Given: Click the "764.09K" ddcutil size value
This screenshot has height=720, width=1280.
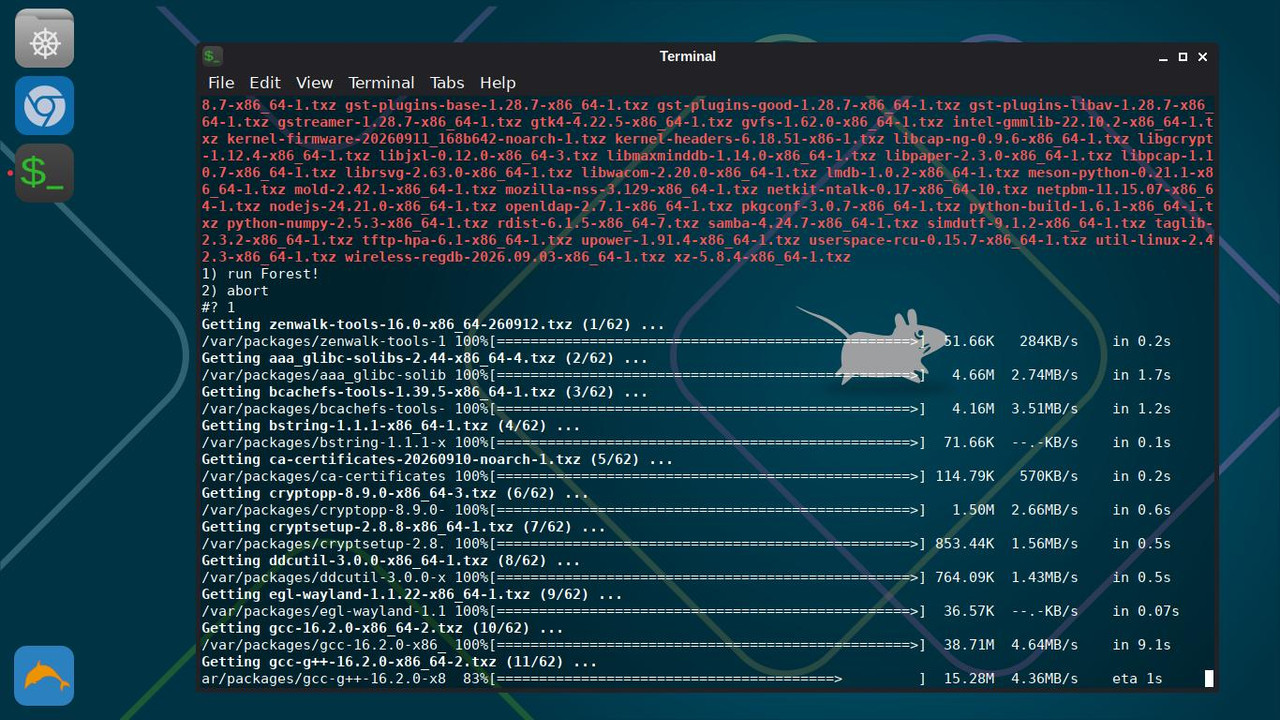Looking at the screenshot, I should (x=965, y=578).
